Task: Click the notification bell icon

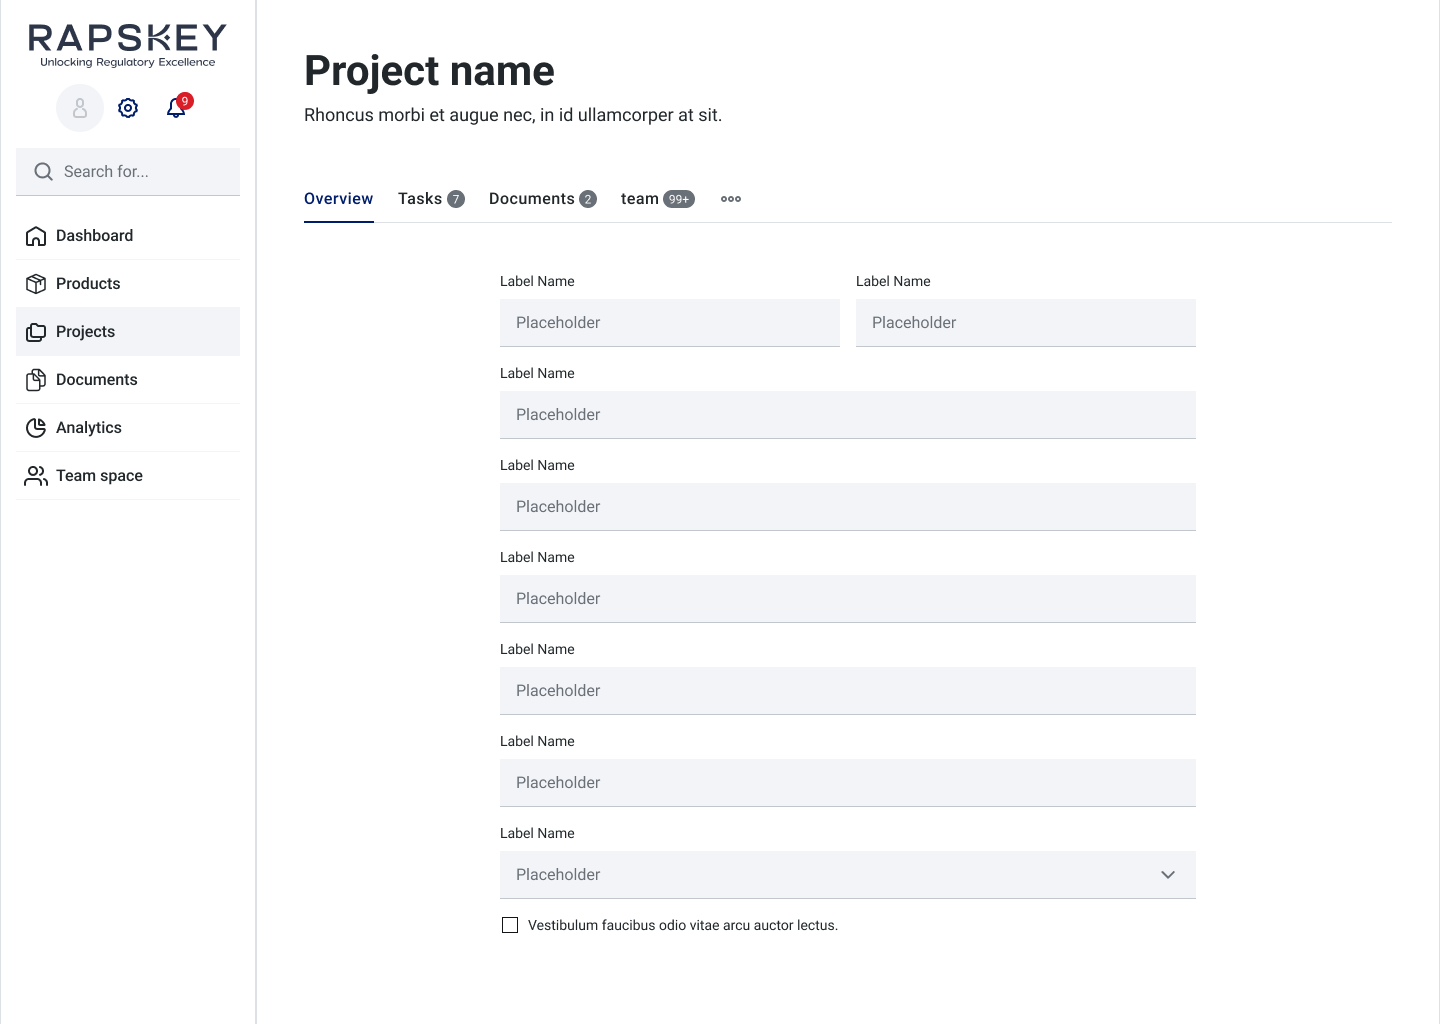Action: (x=176, y=108)
